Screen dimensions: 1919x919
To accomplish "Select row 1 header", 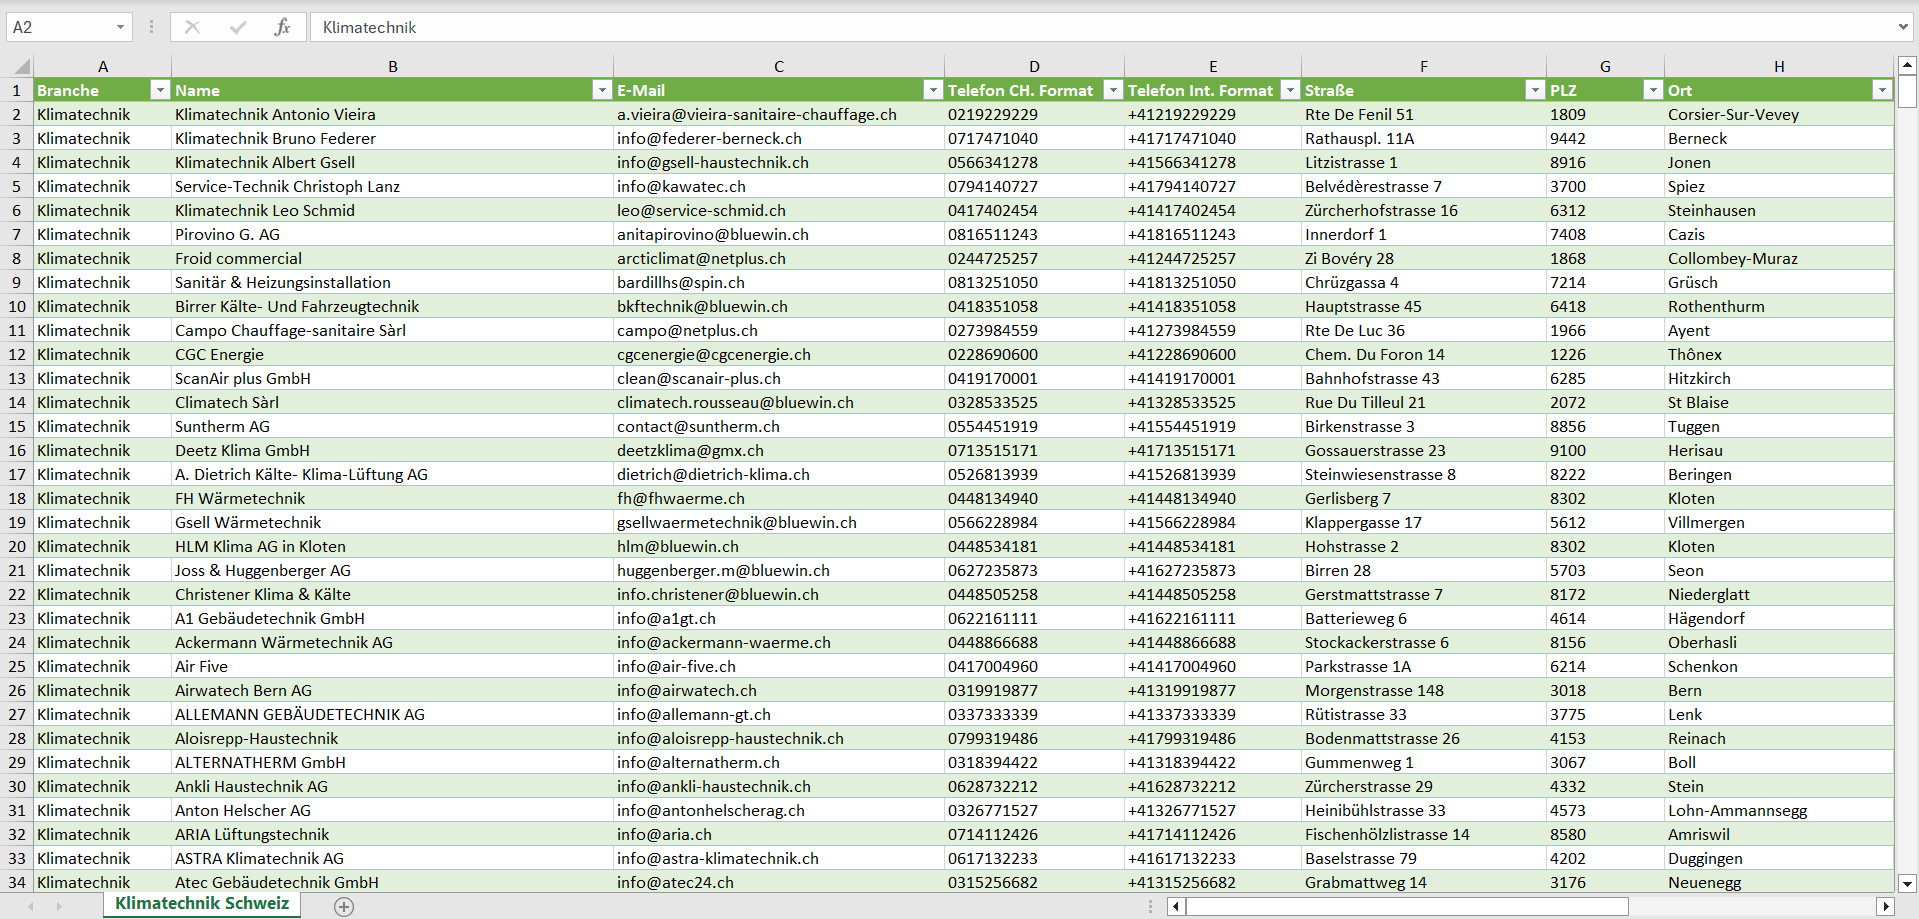I will click(x=17, y=90).
